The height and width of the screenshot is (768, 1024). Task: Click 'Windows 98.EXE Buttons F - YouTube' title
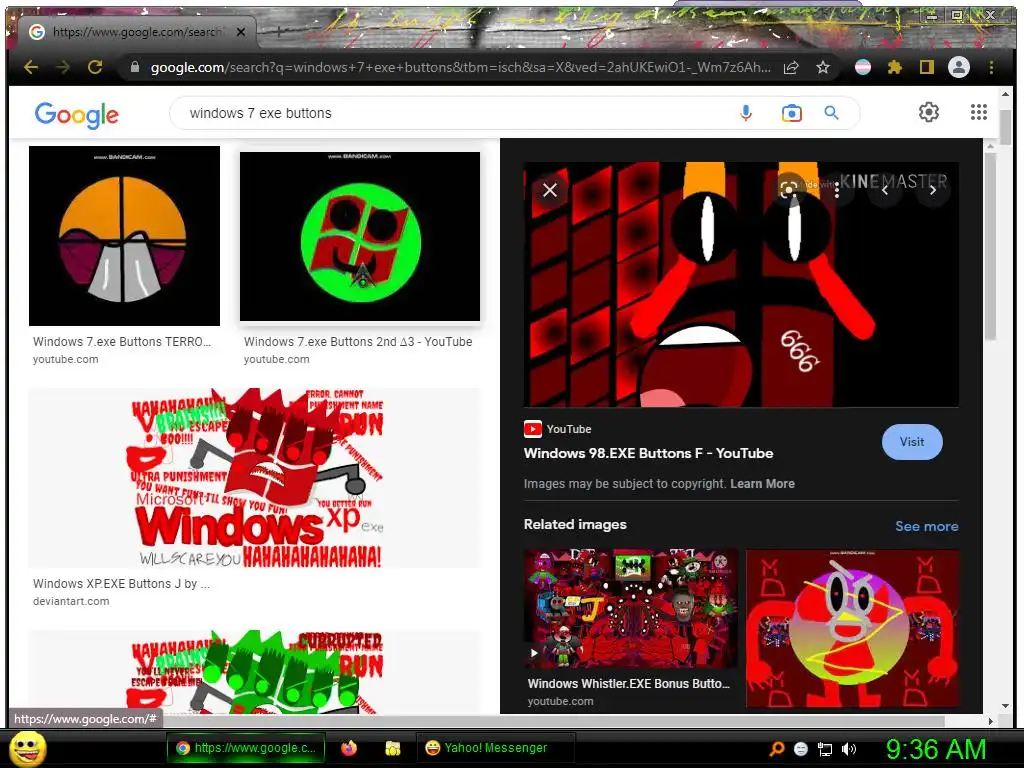[x=648, y=453]
